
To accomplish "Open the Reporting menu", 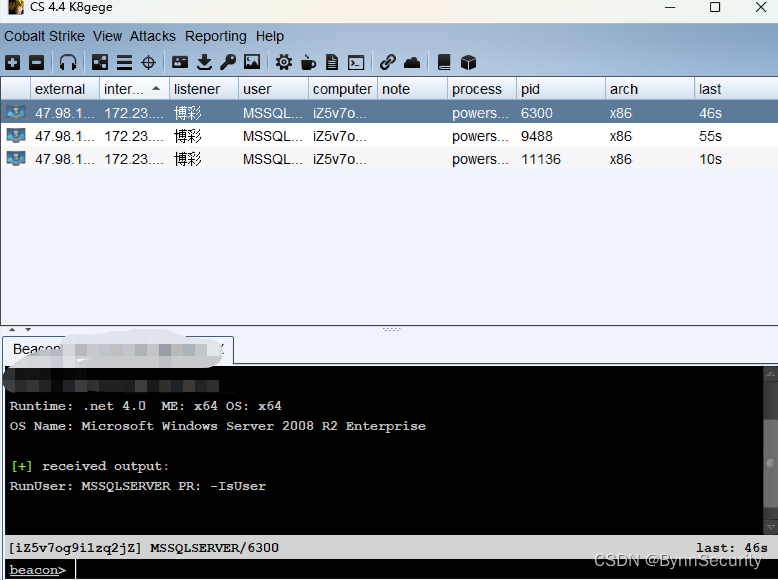I will [216, 36].
